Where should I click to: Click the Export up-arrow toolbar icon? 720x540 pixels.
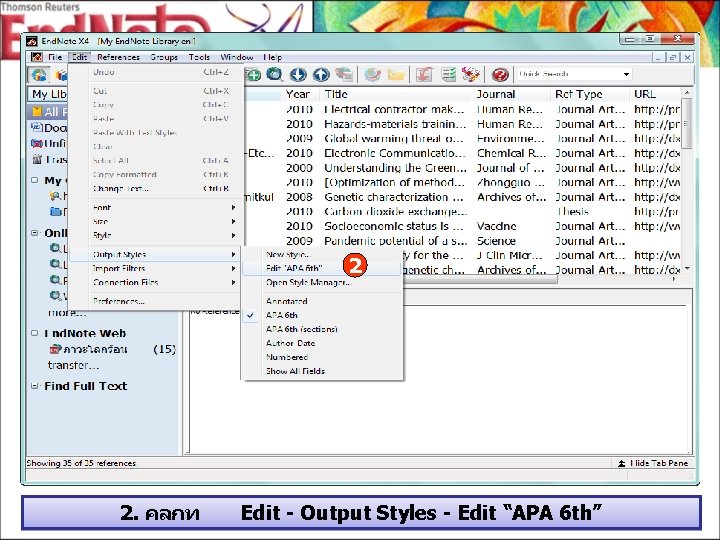point(321,74)
